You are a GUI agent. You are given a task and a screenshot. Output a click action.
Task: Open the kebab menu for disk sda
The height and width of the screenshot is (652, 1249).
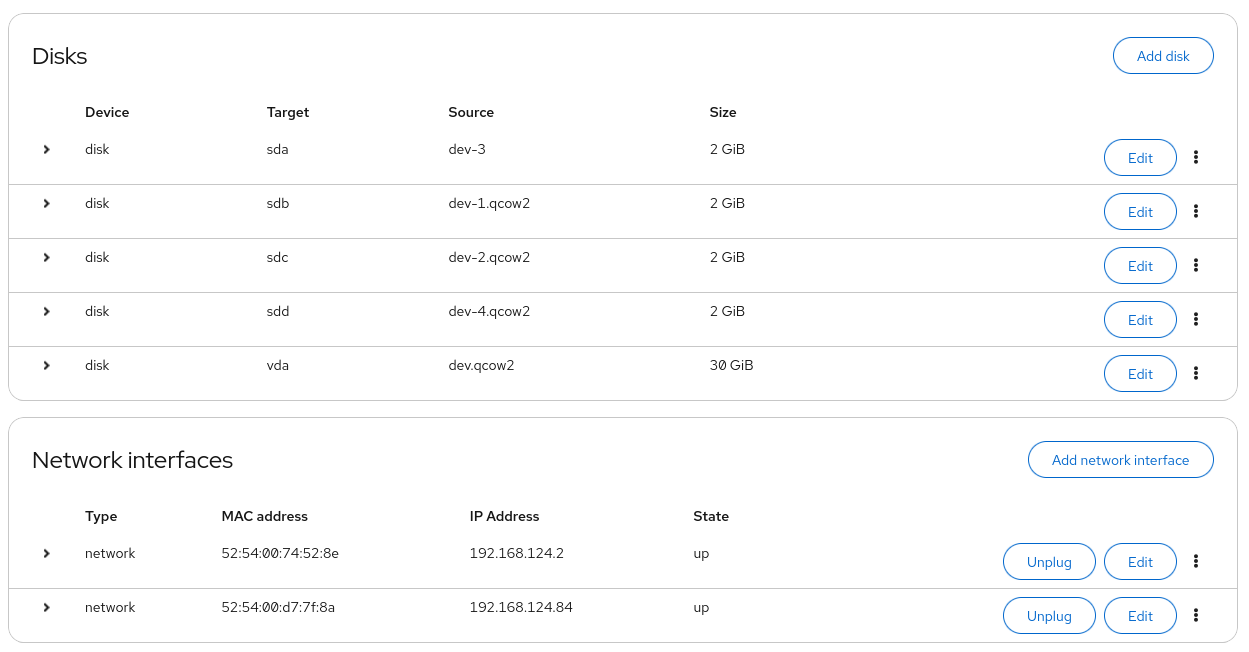click(x=1196, y=157)
